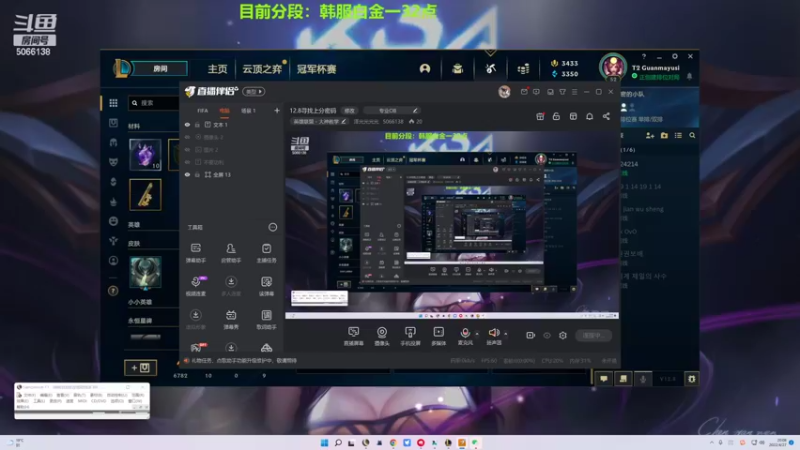Toggle visibility of the 摄像头 2 source
The image size is (800, 450).
(187, 137)
